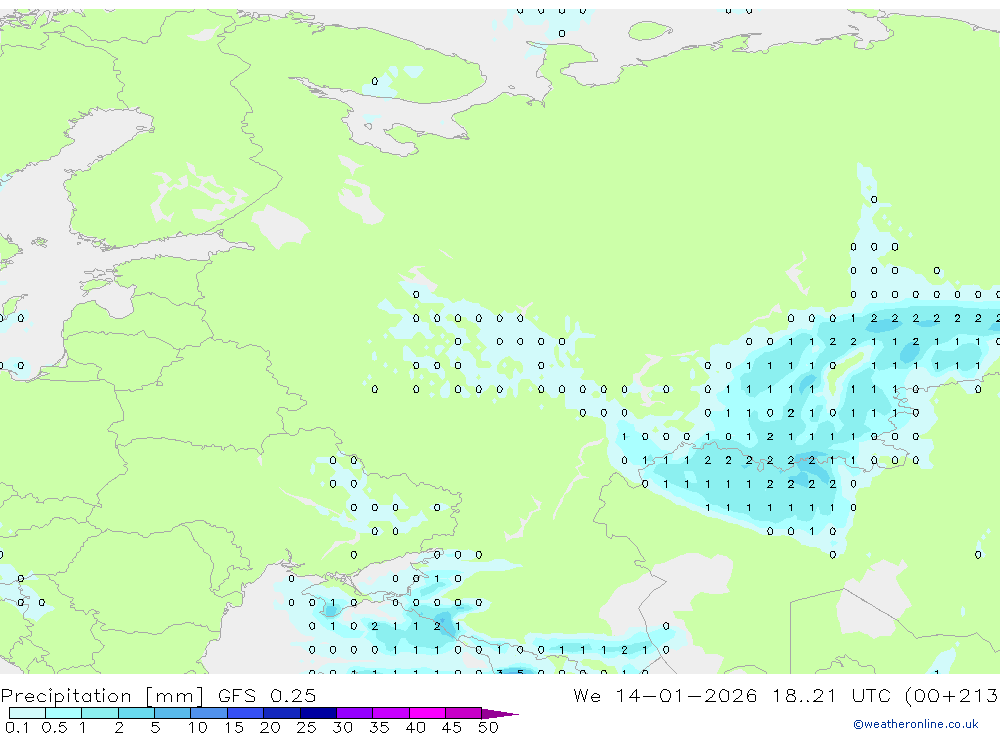Viewport: 1000px width, 733px height.
Task: Click the 'We' weekday label in footer
Action: tap(587, 695)
